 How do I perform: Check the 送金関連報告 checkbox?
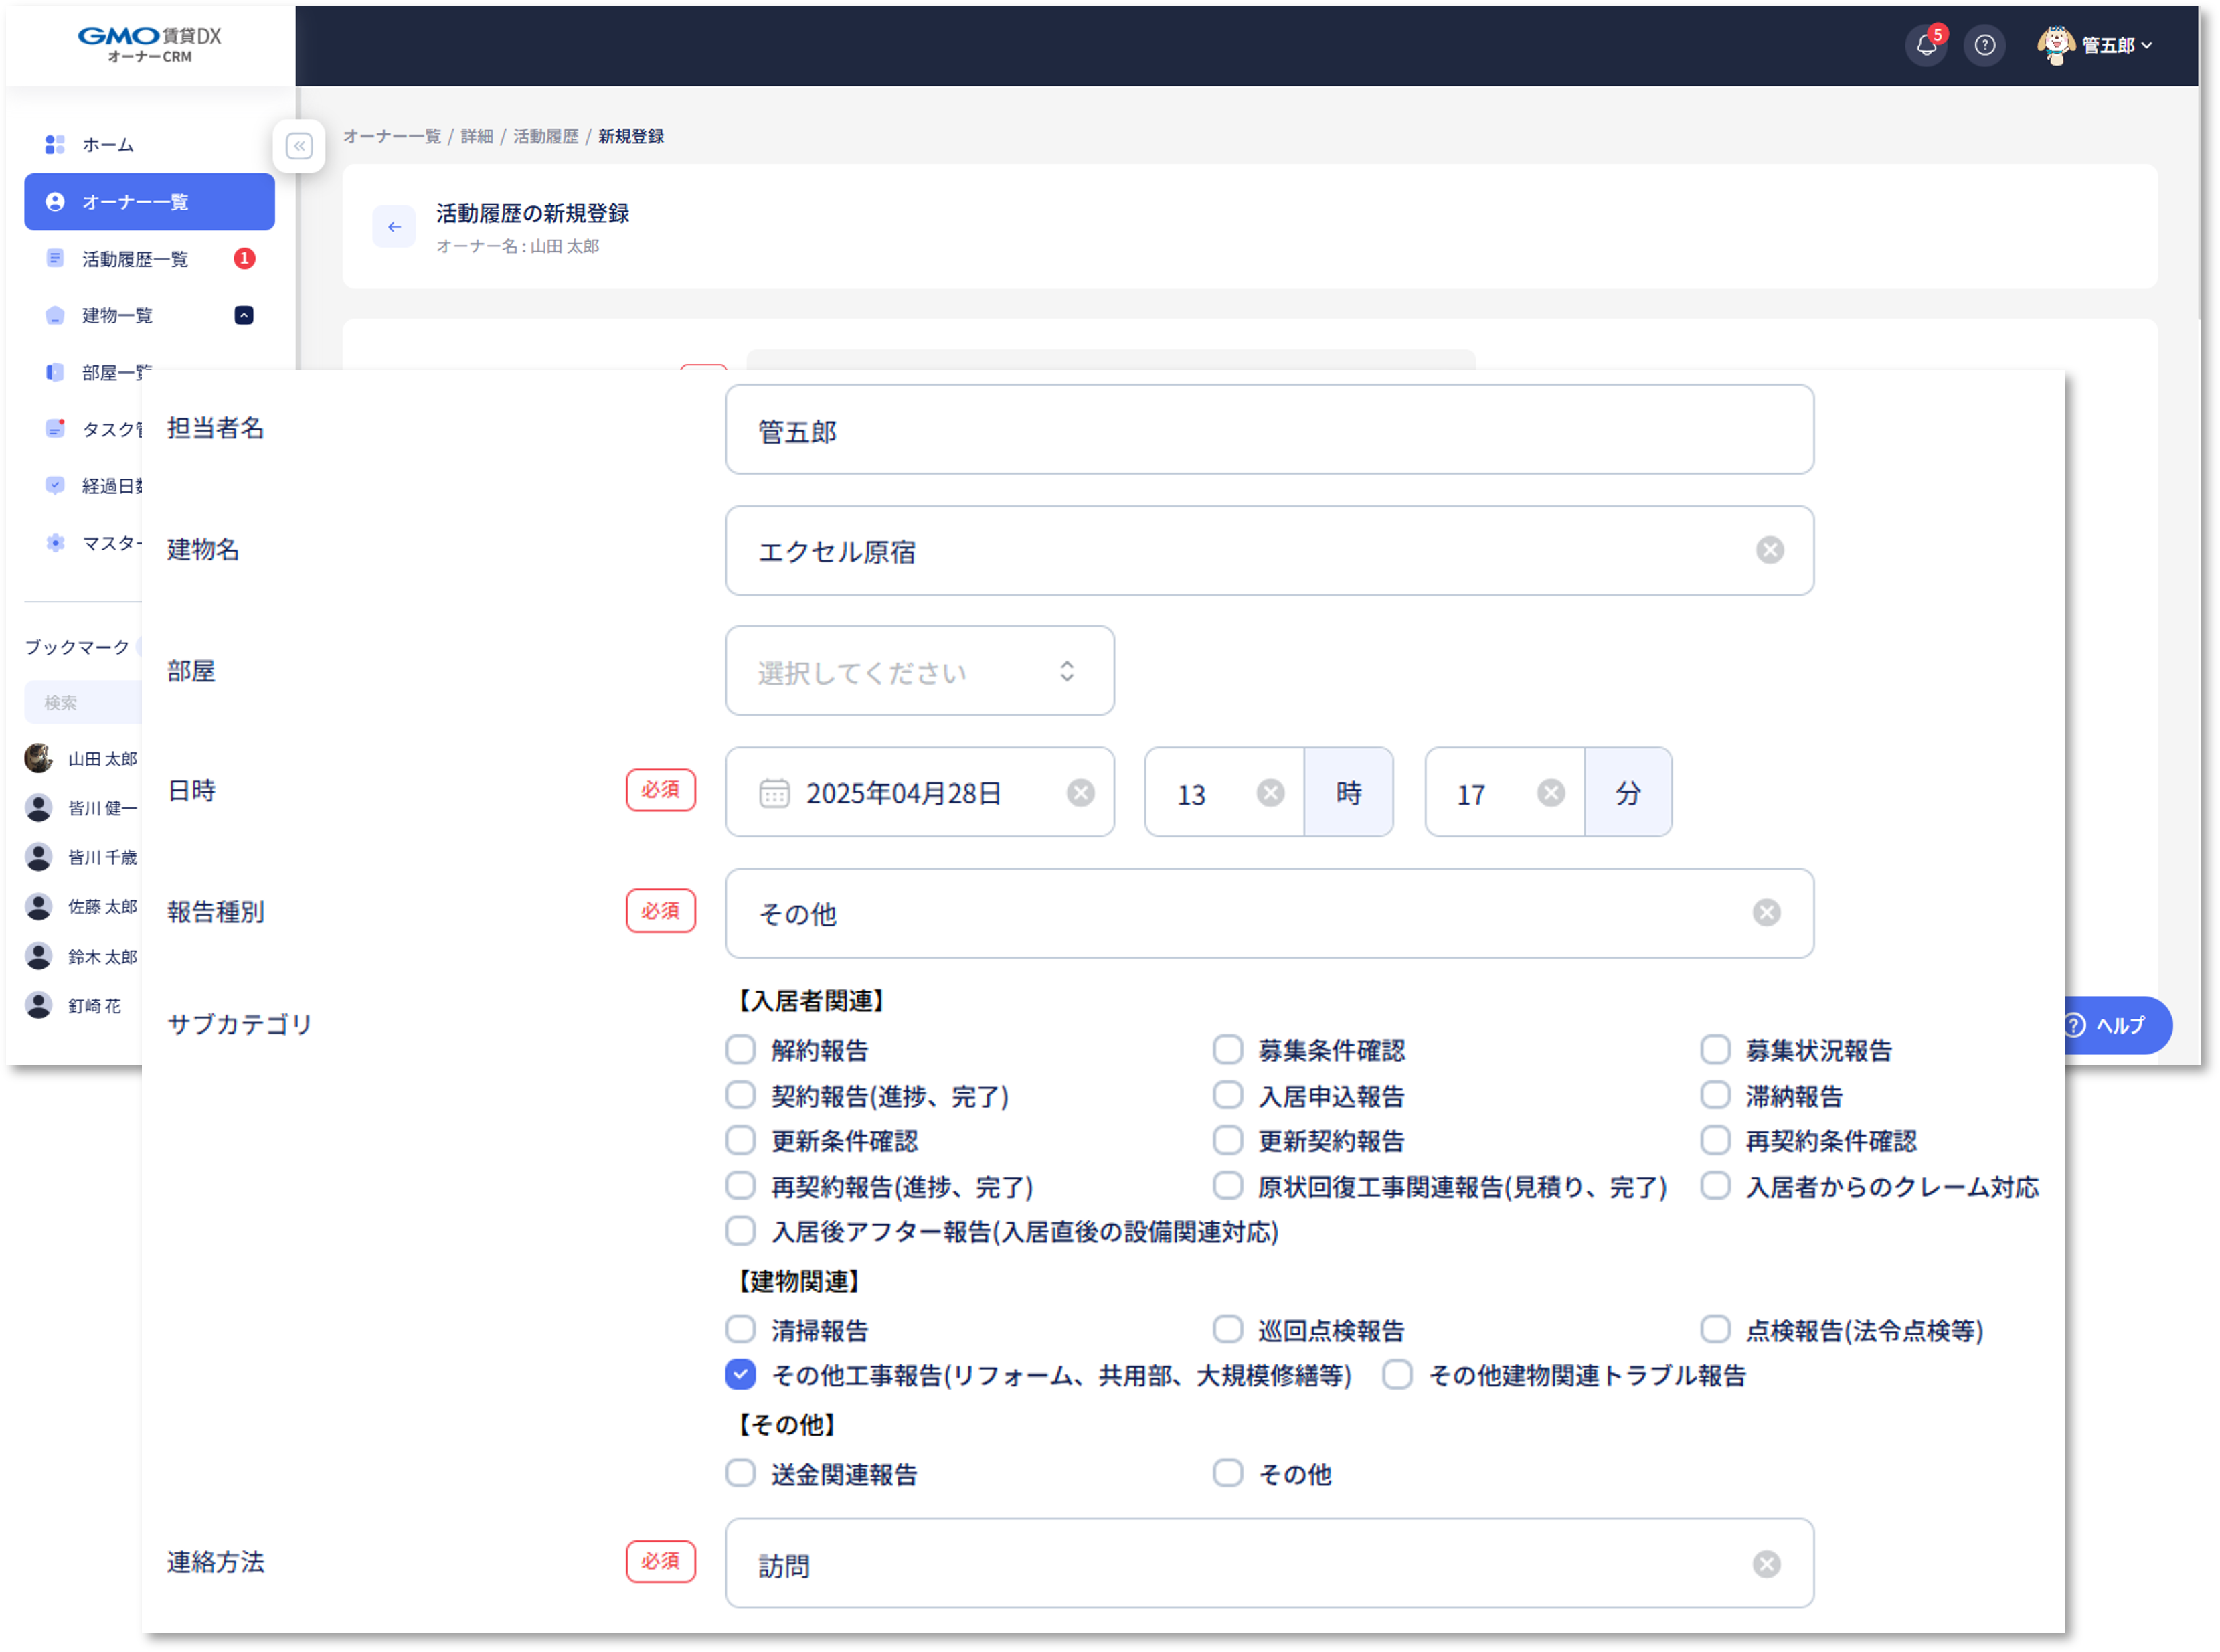coord(741,1474)
